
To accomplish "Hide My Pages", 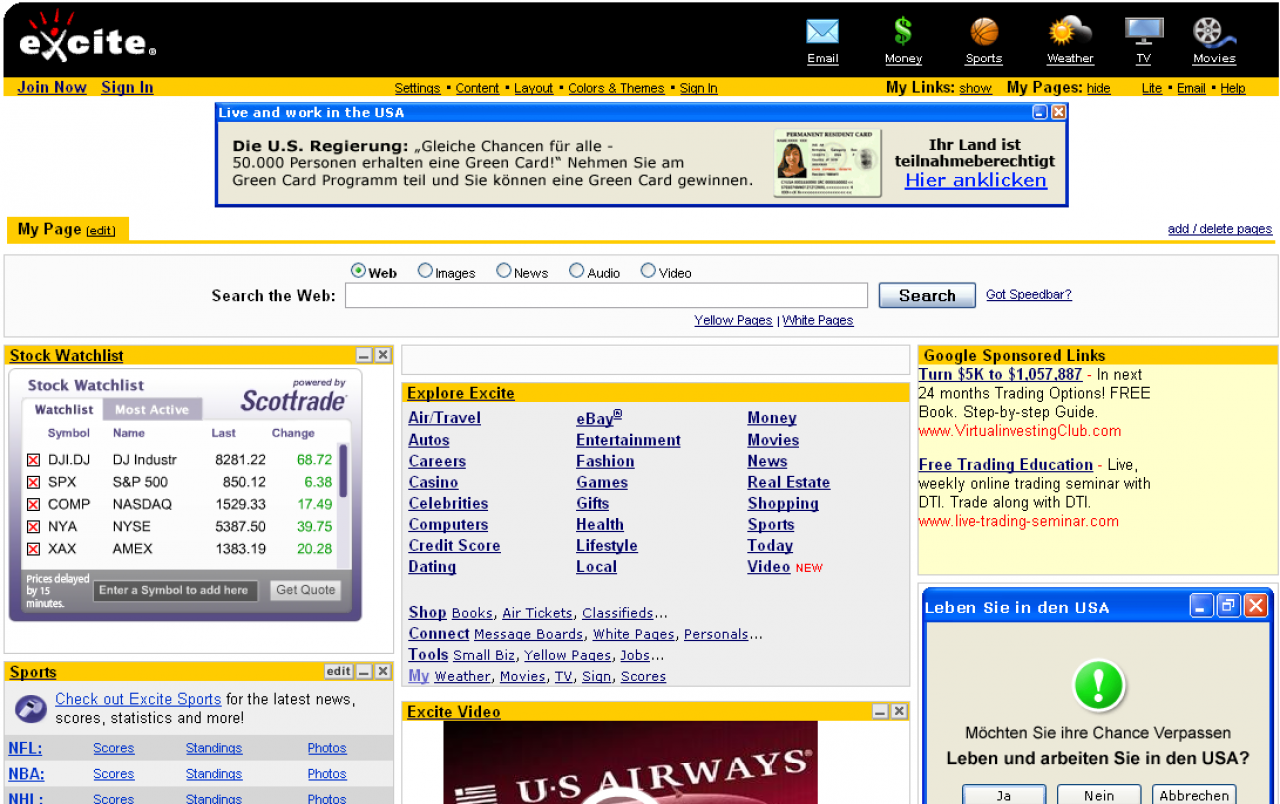I will coord(1098,88).
